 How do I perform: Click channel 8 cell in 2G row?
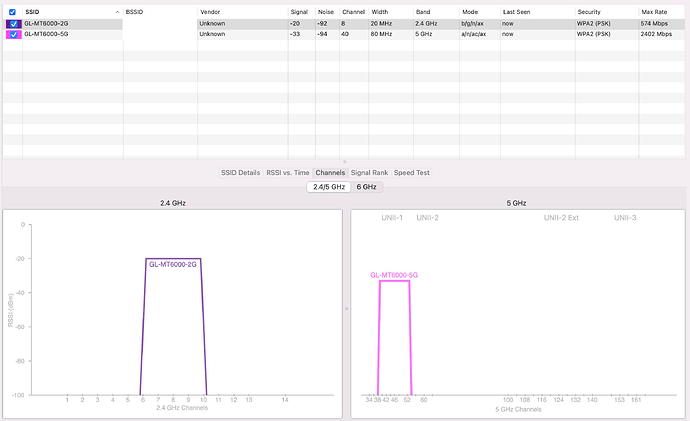pos(343,24)
